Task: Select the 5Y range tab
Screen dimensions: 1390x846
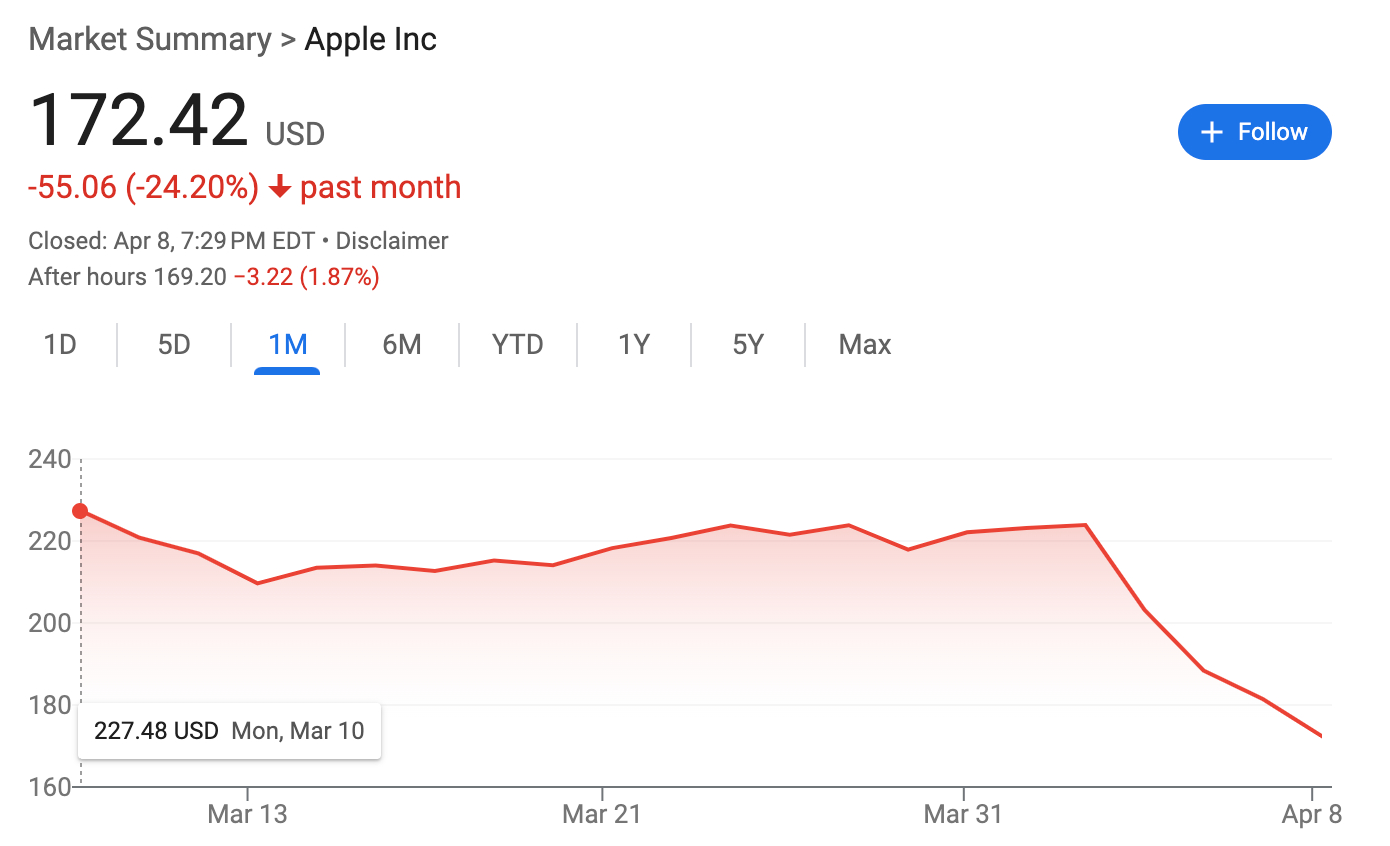Action: 748,345
